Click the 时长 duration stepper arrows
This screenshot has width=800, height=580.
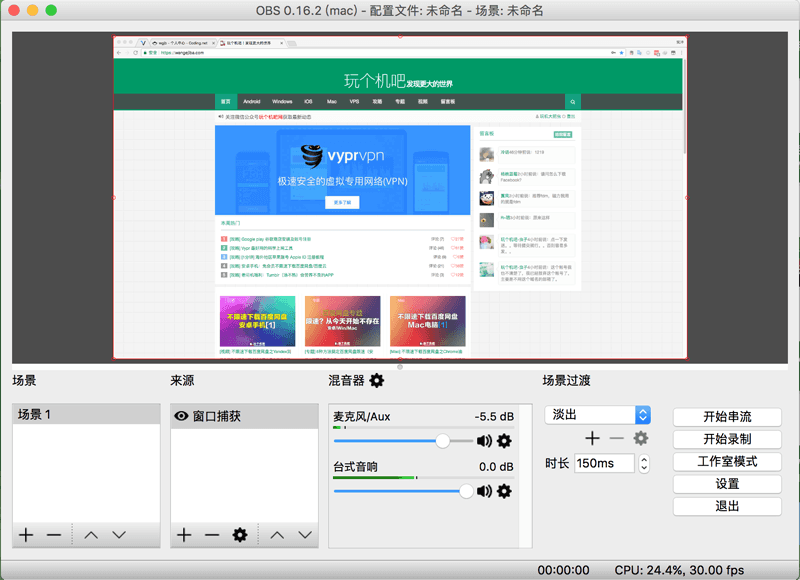tap(644, 464)
